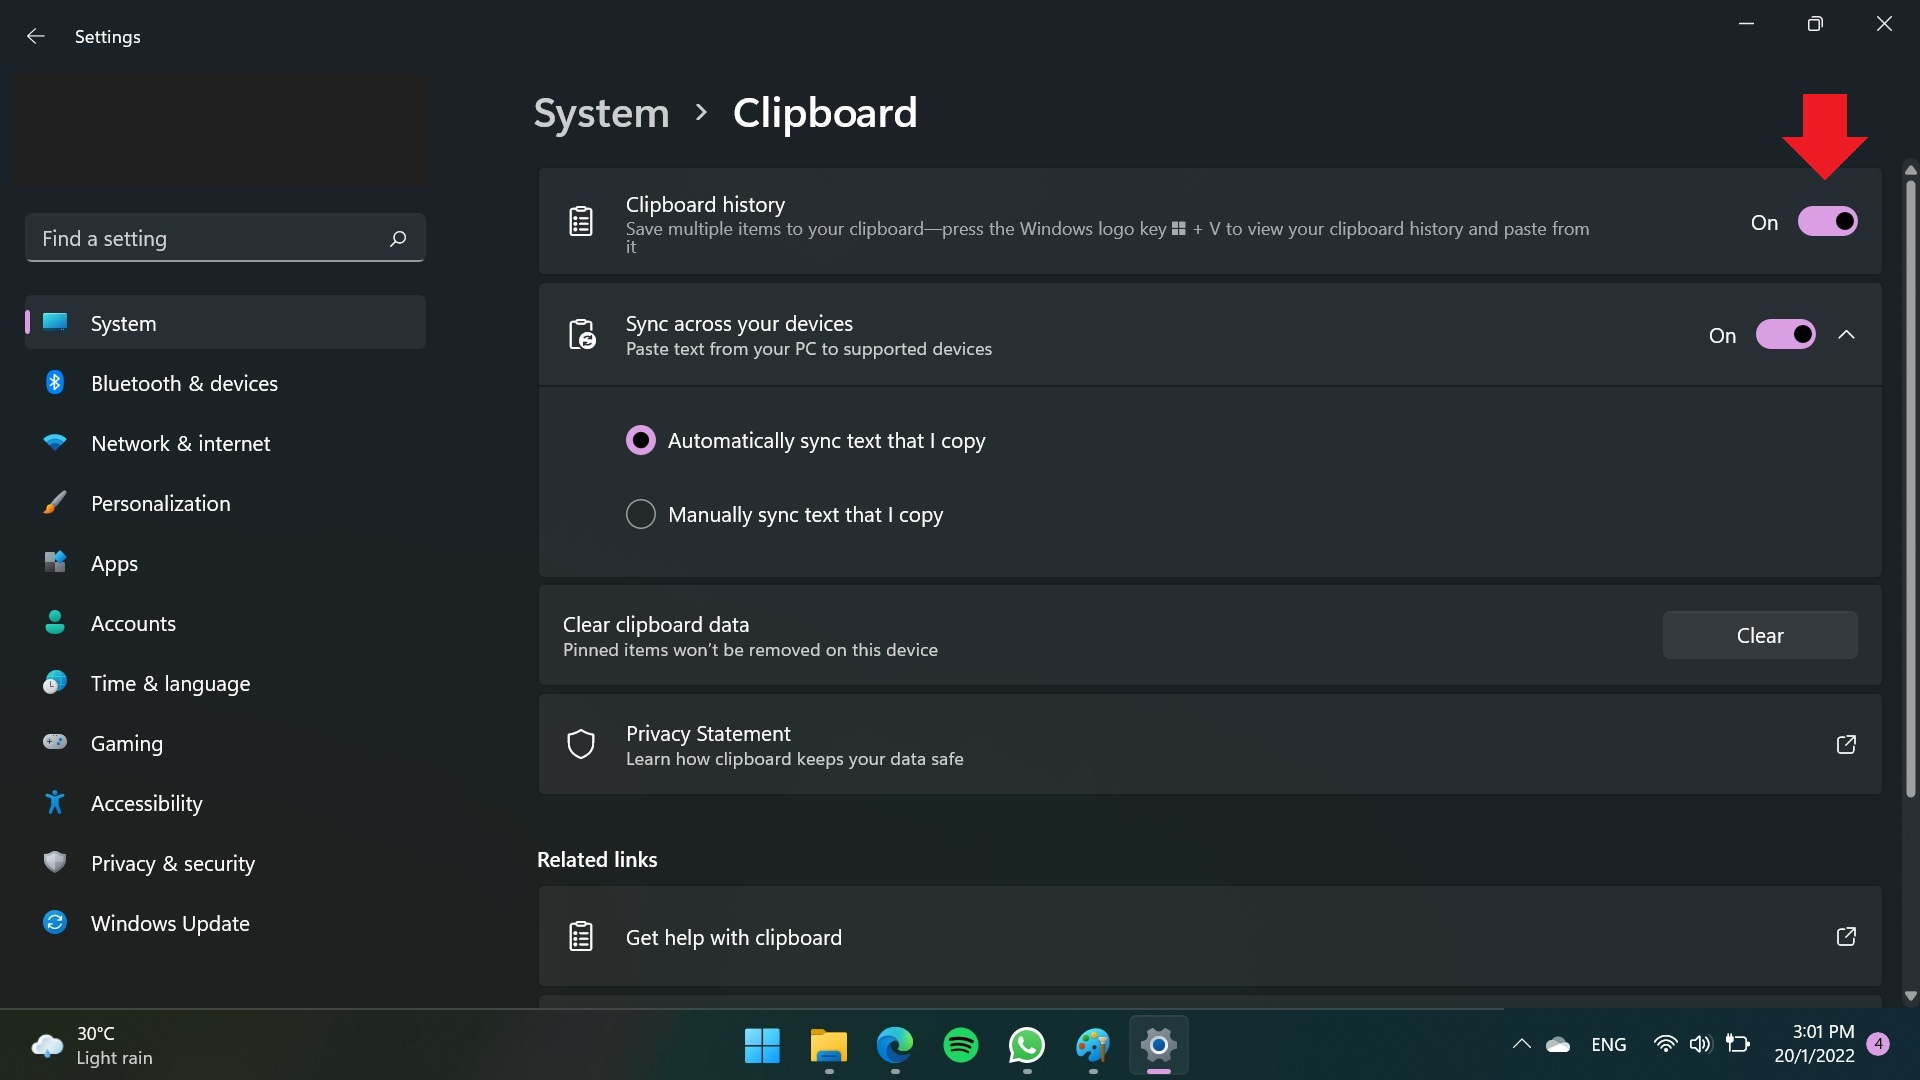Open Windows Update section
Image resolution: width=1920 pixels, height=1080 pixels.
(170, 924)
